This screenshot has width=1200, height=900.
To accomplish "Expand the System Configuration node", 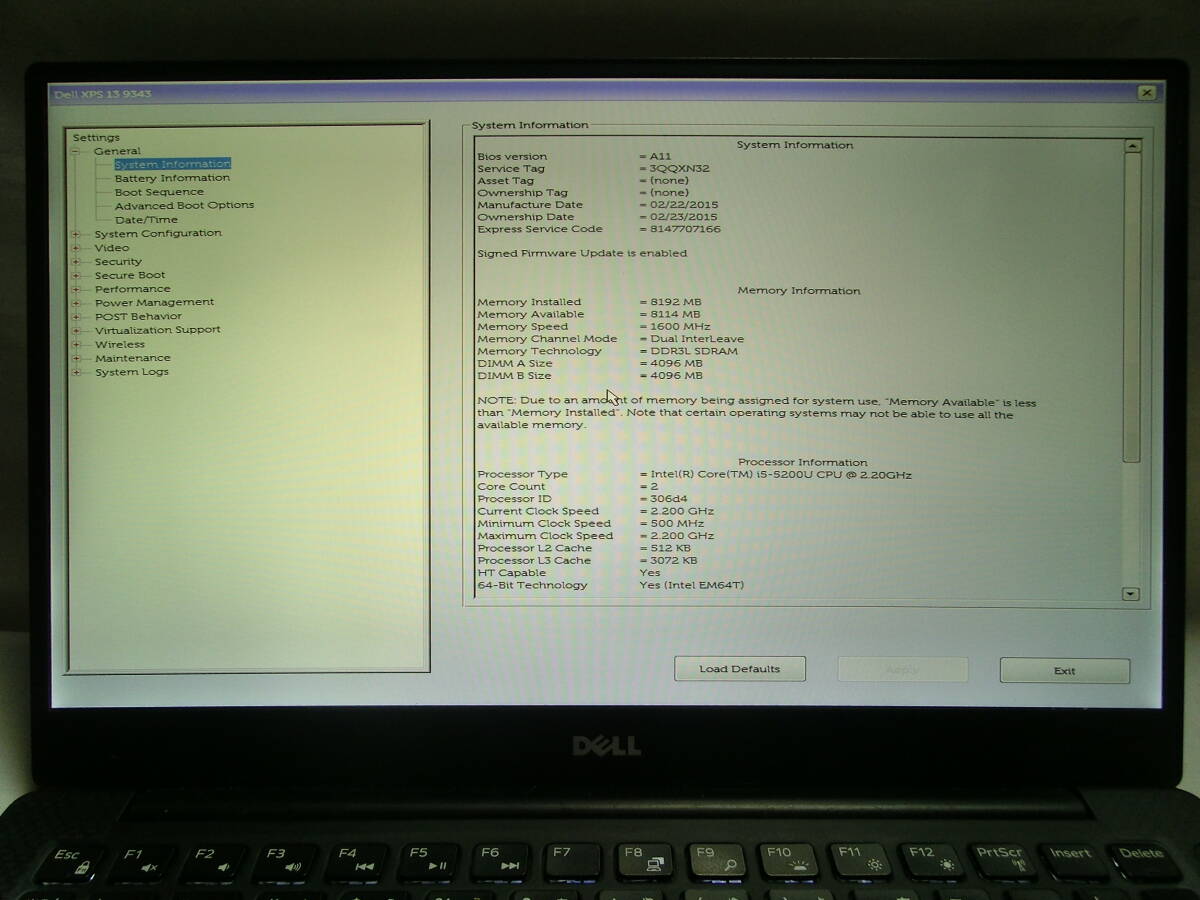I will click(75, 234).
